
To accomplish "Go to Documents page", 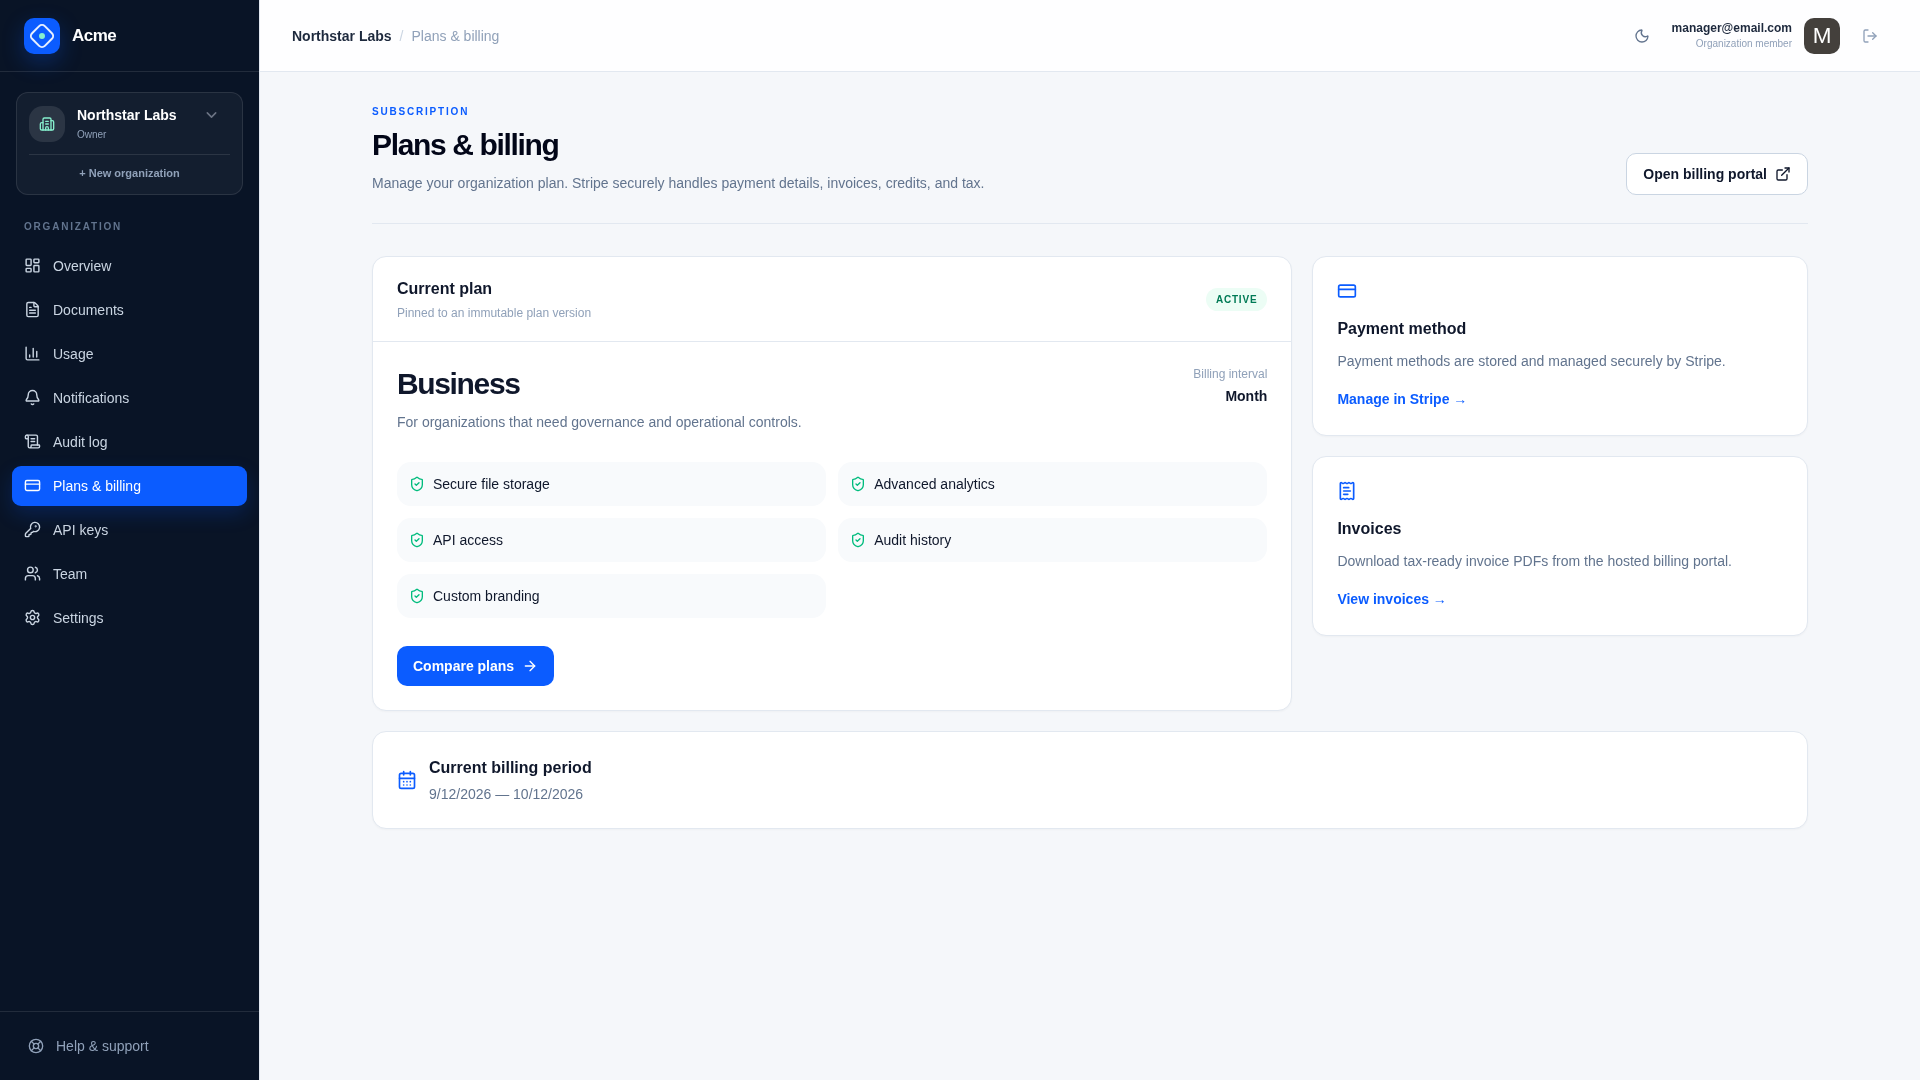I will 129,310.
